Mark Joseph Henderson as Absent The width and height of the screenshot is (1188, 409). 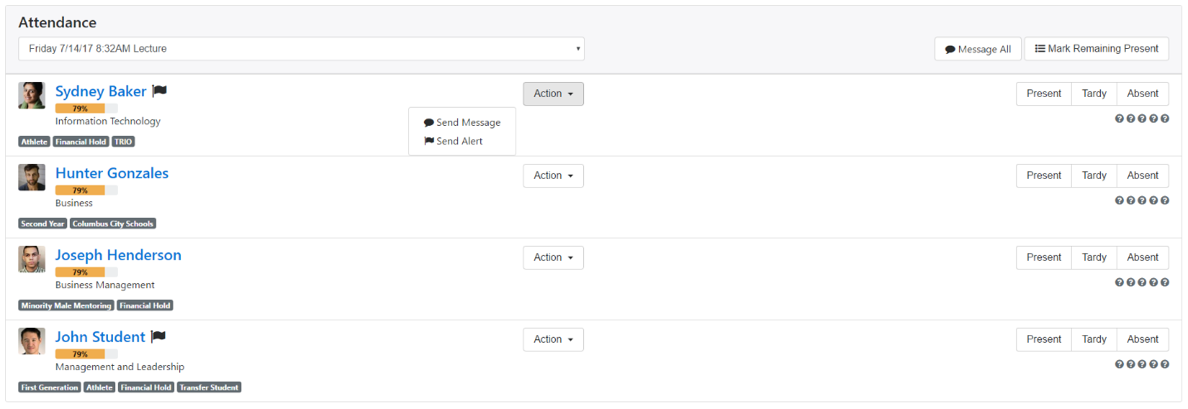point(1142,257)
